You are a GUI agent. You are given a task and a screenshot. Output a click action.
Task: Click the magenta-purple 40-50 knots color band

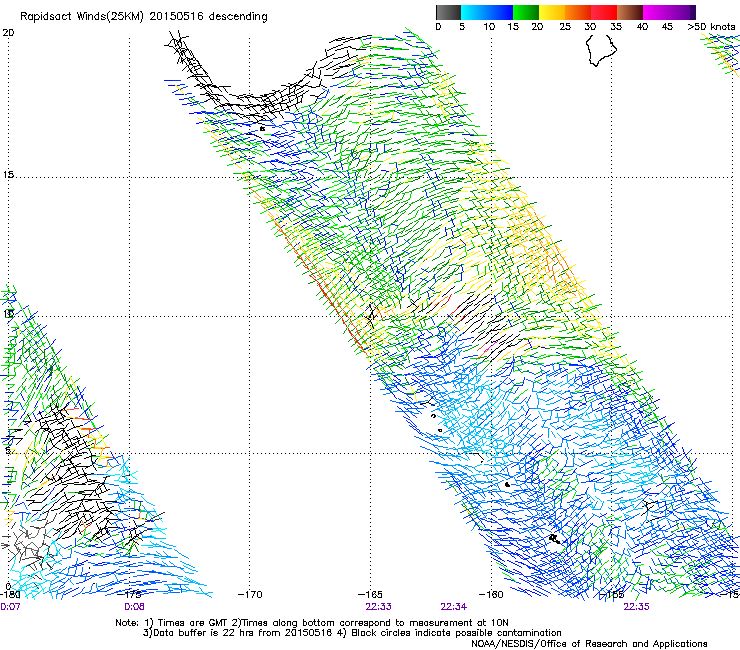(x=669, y=12)
